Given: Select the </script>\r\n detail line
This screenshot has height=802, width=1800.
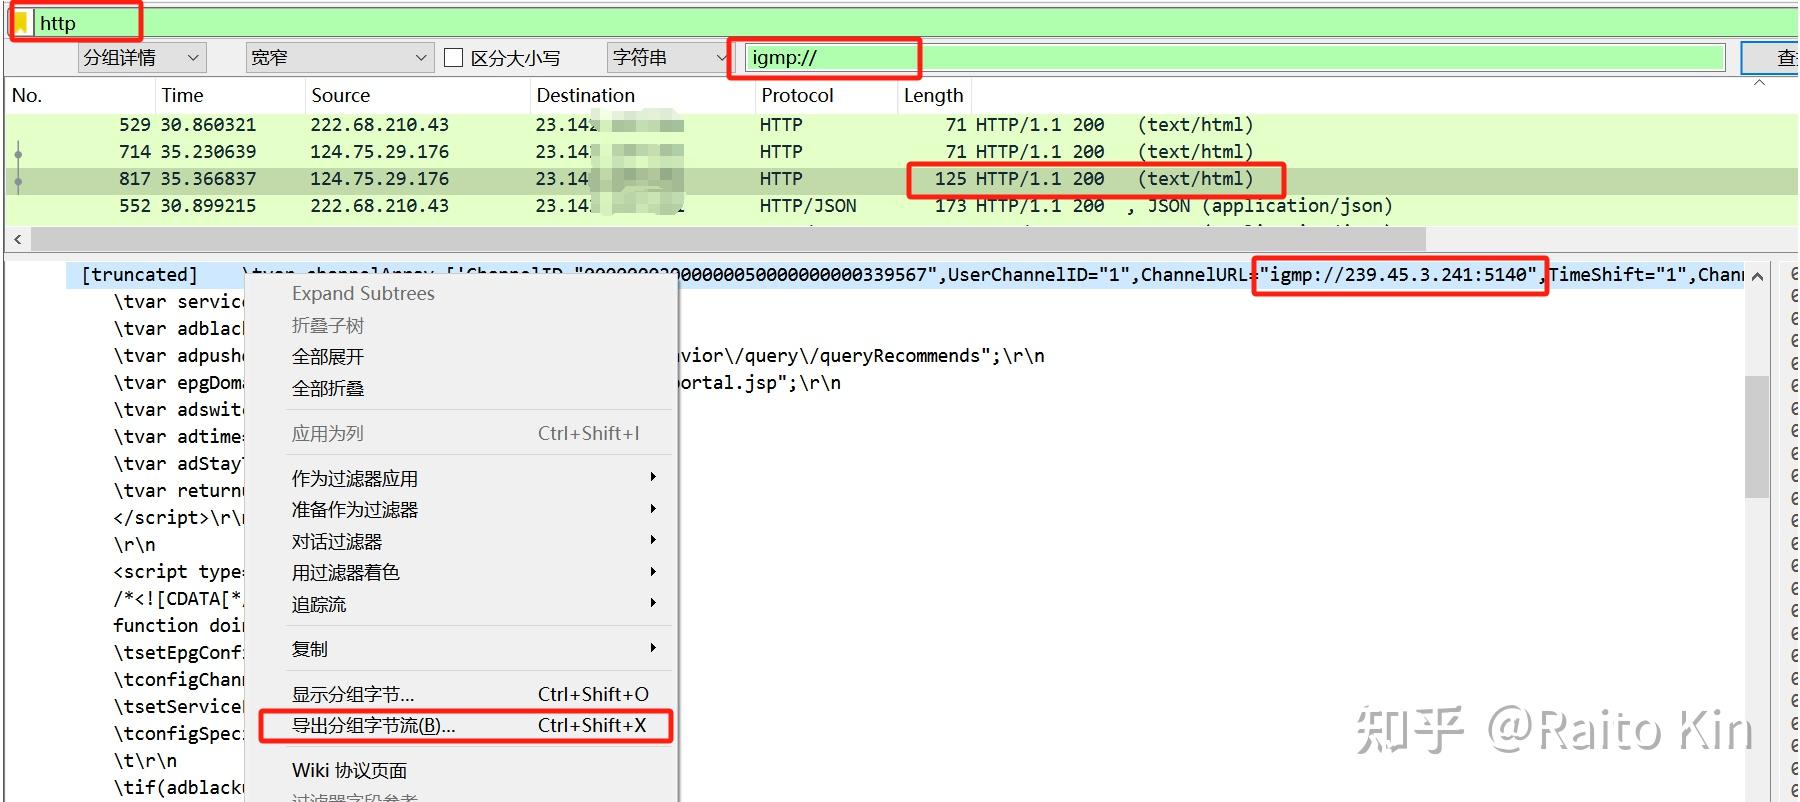Looking at the screenshot, I should point(177,518).
